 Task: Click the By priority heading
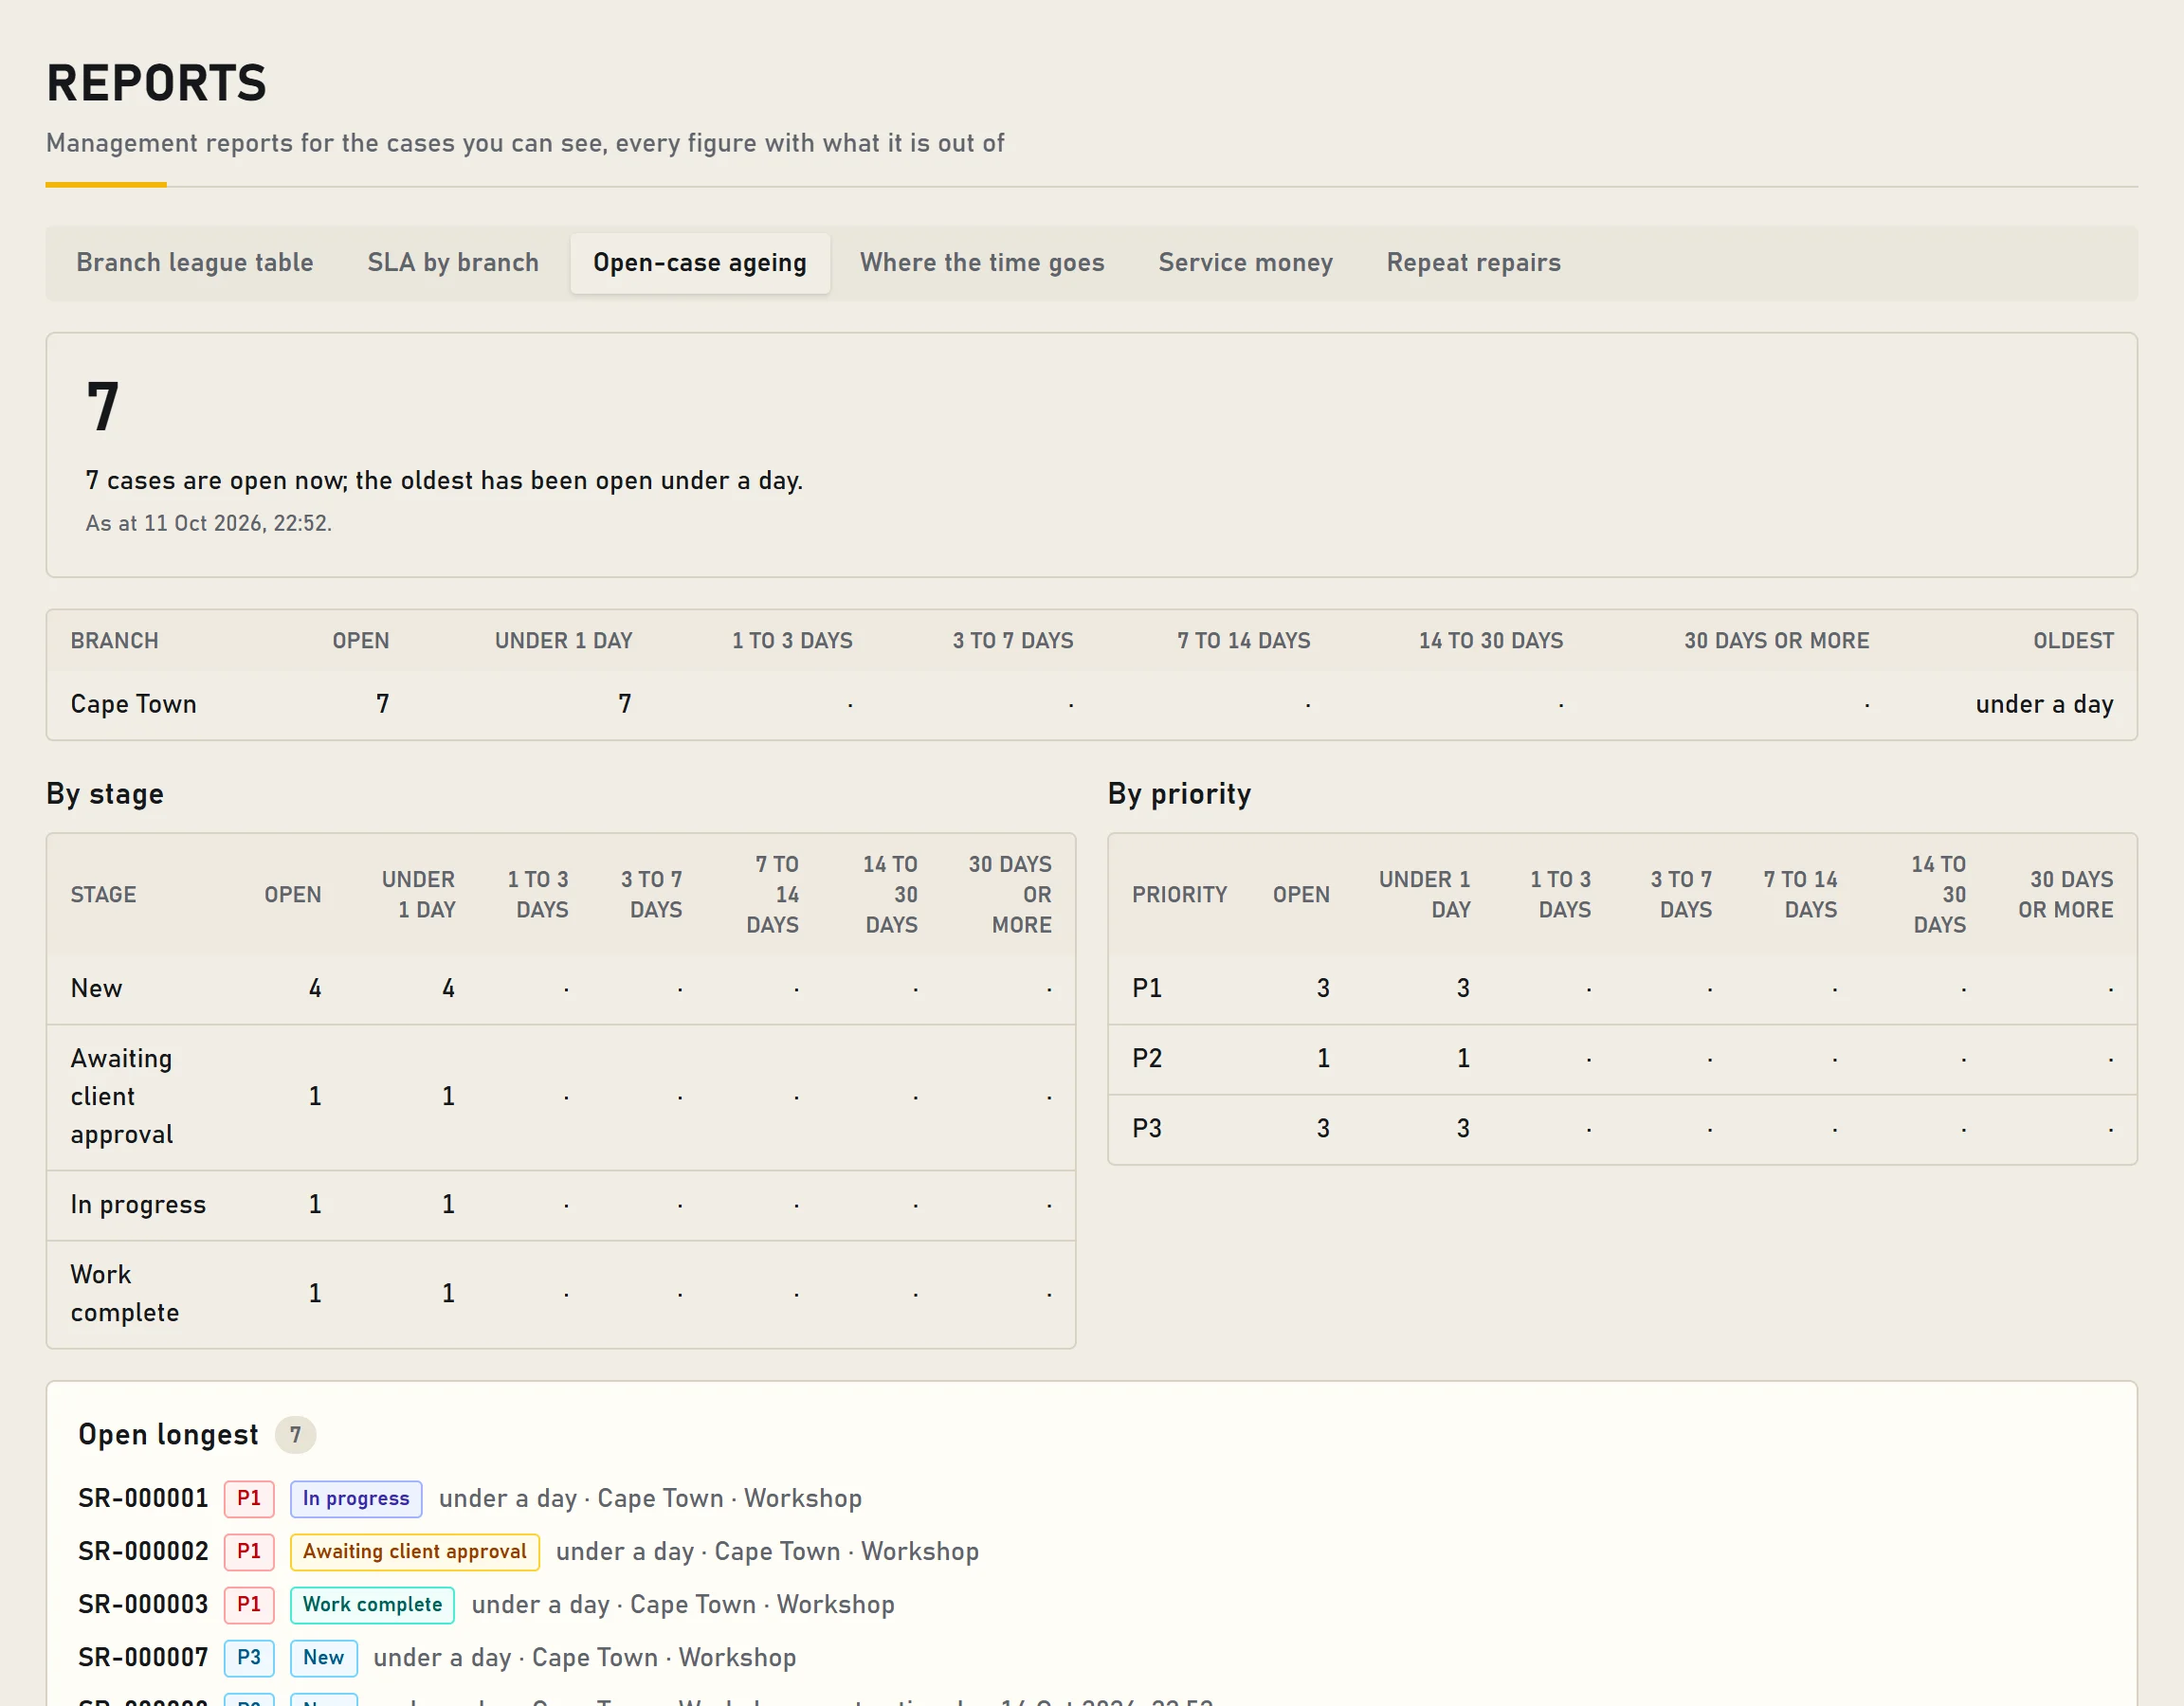pos(1179,794)
